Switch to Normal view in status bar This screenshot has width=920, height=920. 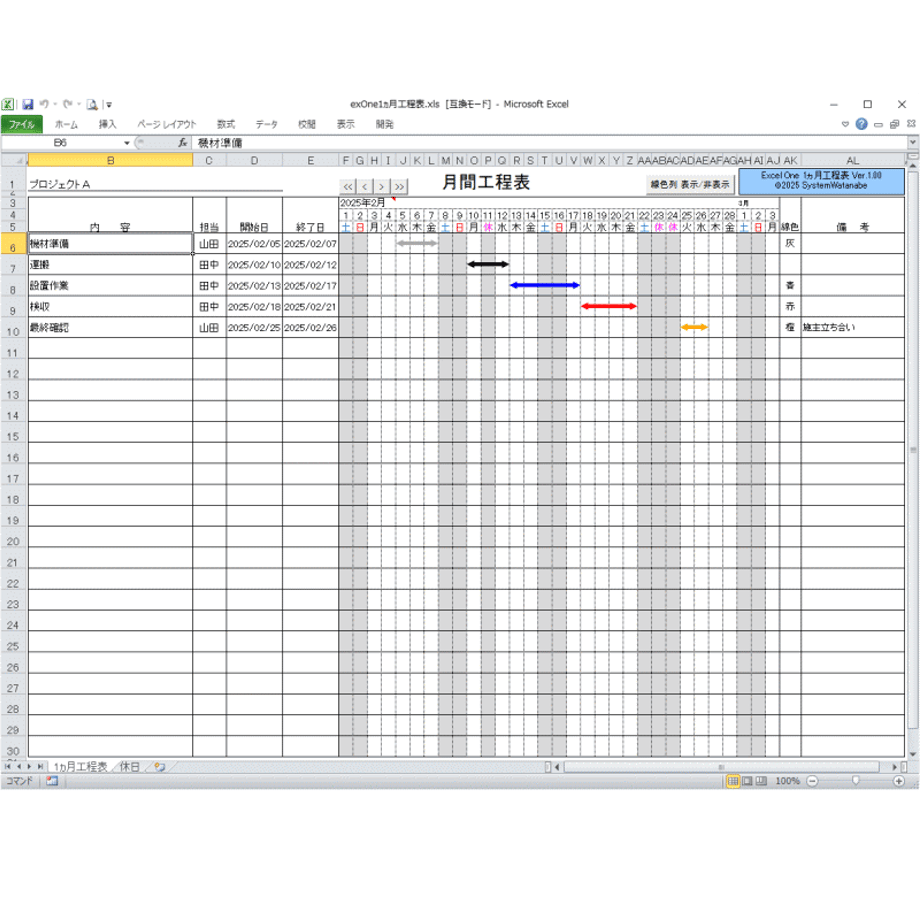click(733, 781)
